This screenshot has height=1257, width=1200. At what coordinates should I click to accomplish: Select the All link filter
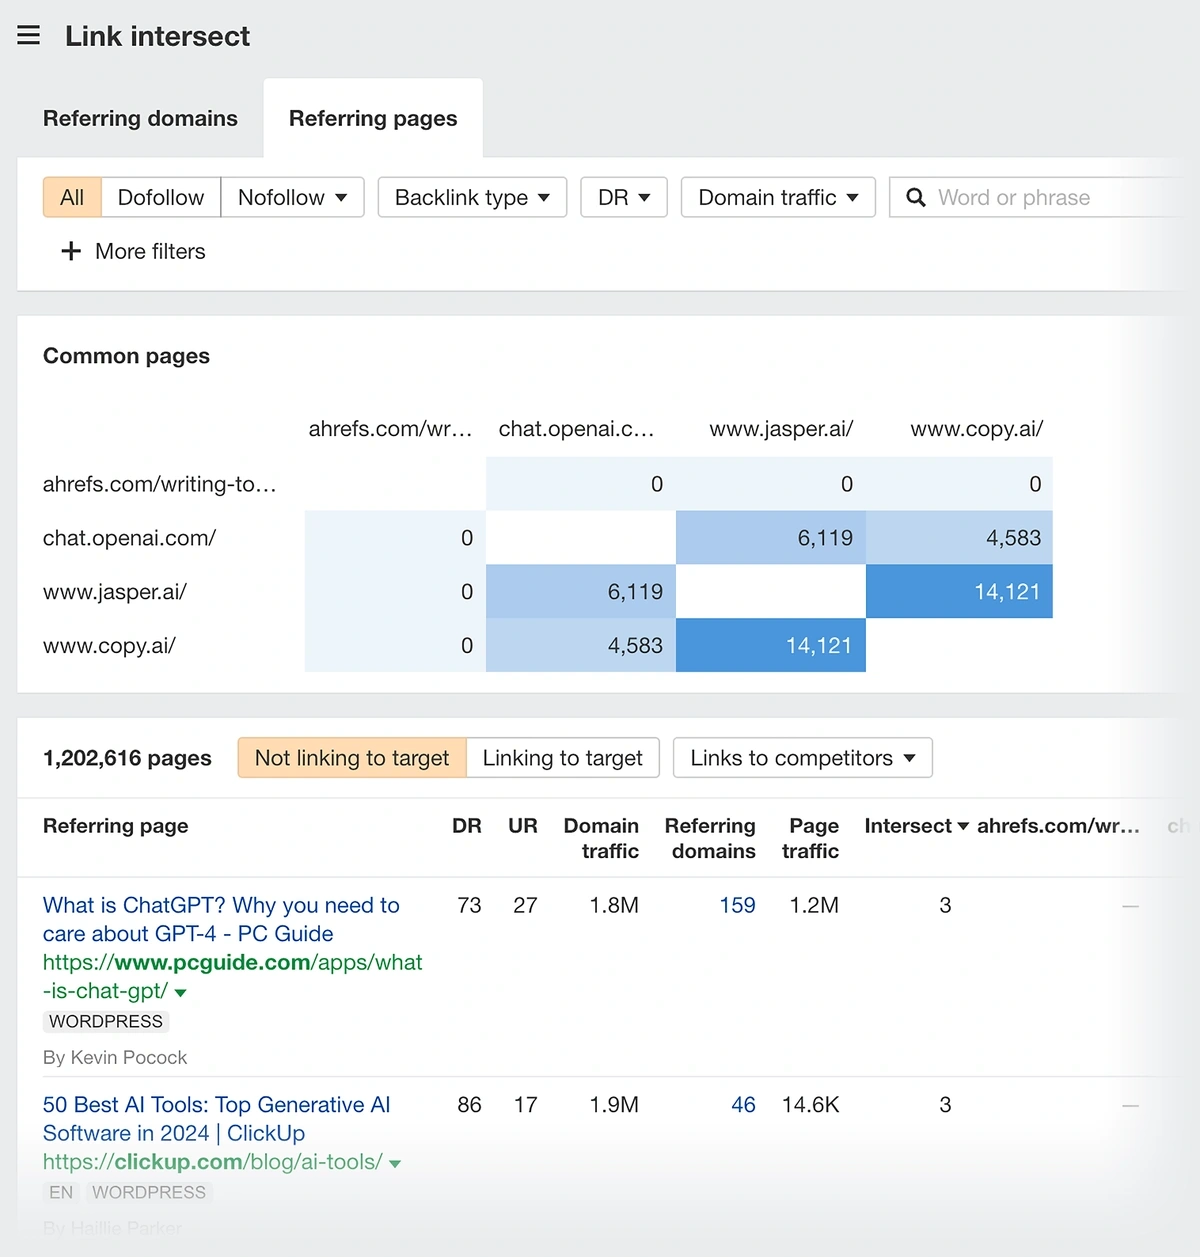72,197
